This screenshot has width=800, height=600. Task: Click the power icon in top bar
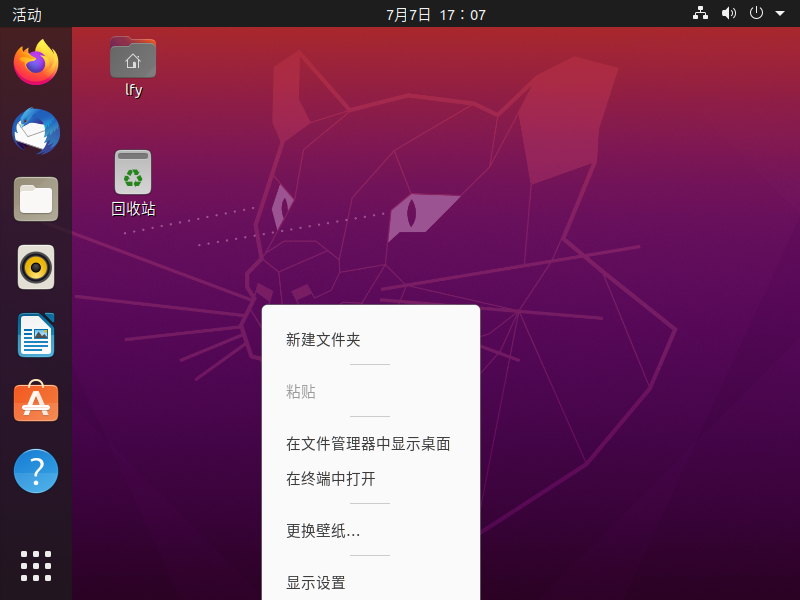coord(756,13)
